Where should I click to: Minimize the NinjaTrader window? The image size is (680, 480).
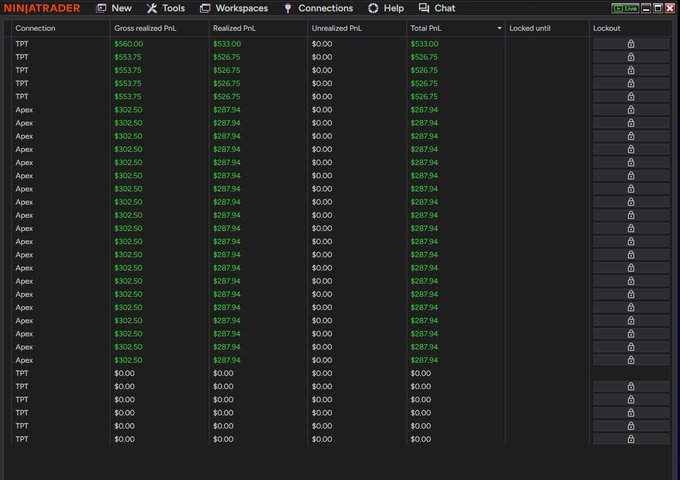(646, 8)
